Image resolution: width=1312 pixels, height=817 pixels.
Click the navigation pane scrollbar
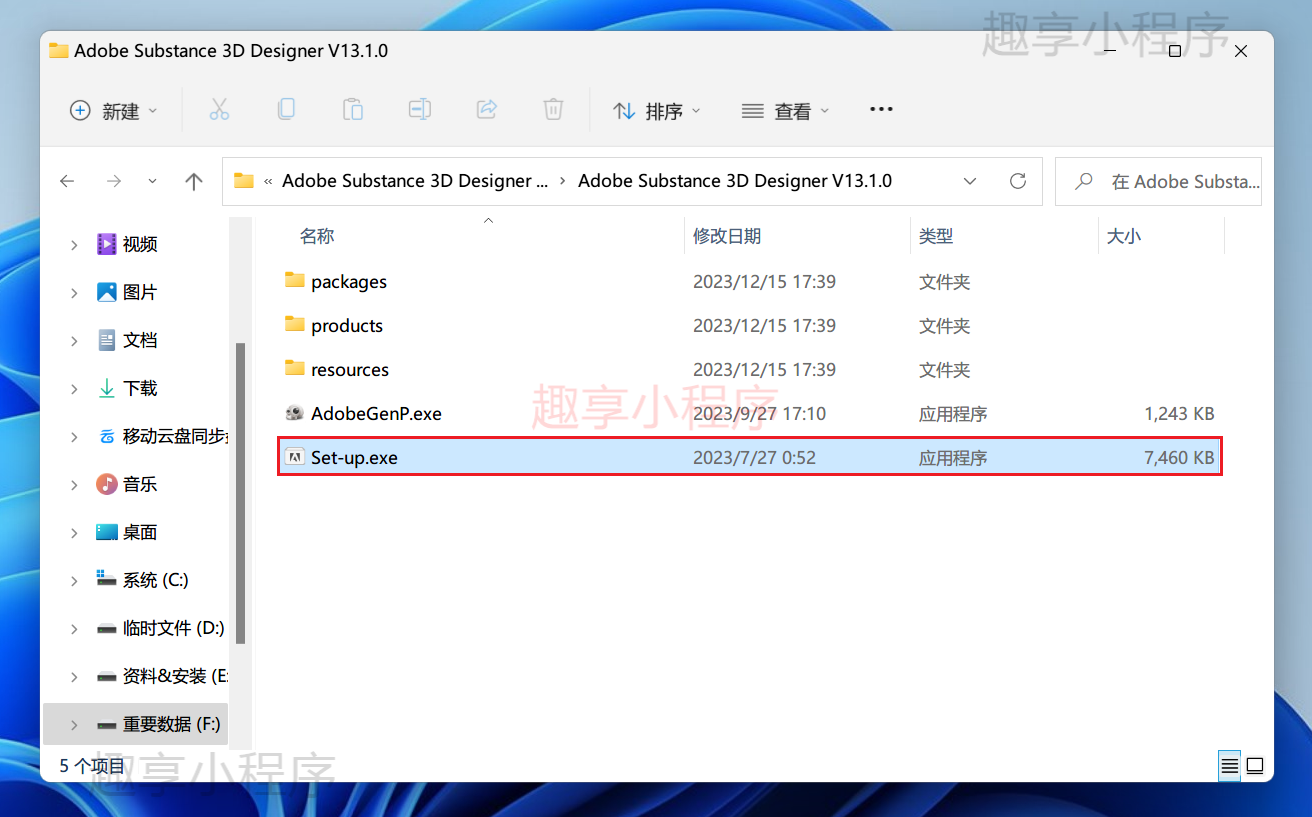[240, 493]
